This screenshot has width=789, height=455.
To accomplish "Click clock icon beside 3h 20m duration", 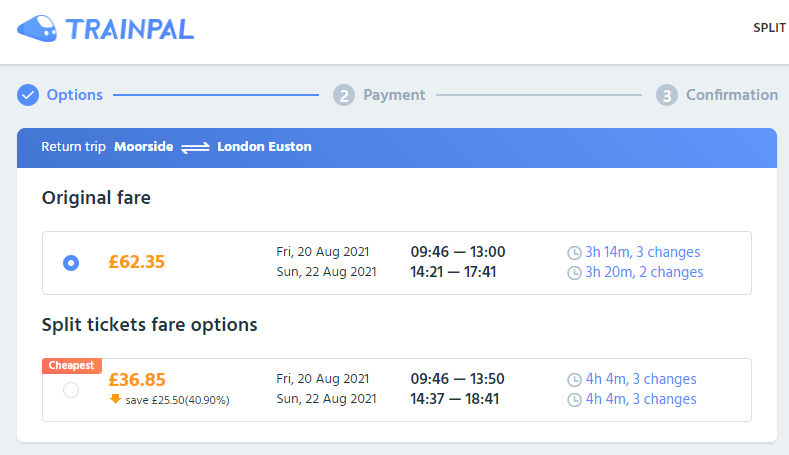I will pyautogui.click(x=574, y=273).
